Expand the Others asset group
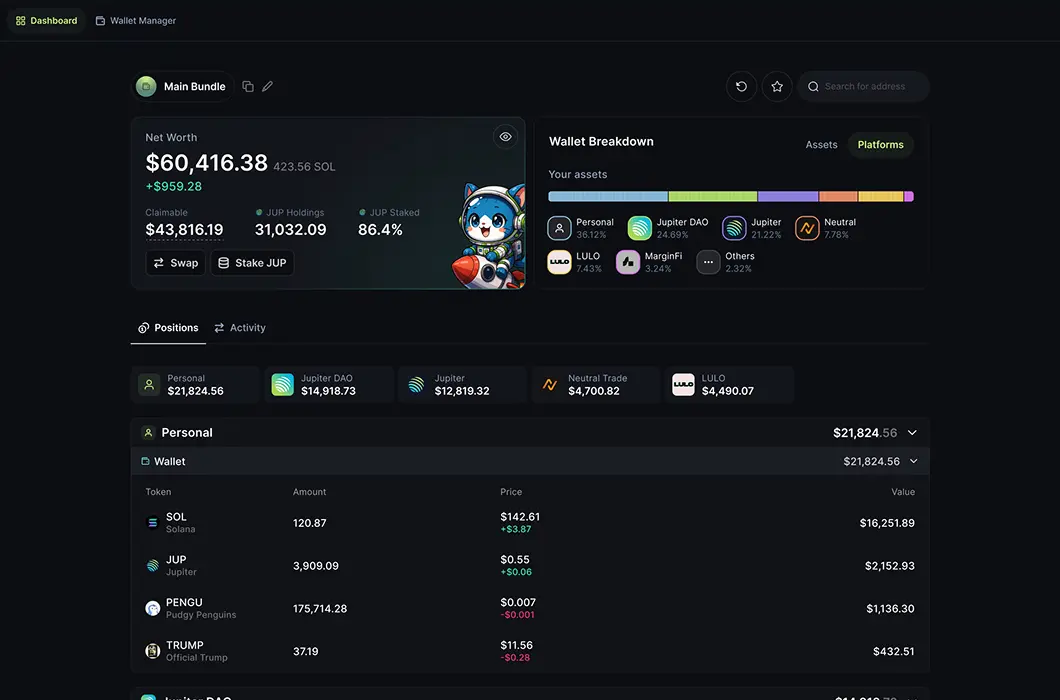The image size is (1060, 700). pyautogui.click(x=707, y=262)
